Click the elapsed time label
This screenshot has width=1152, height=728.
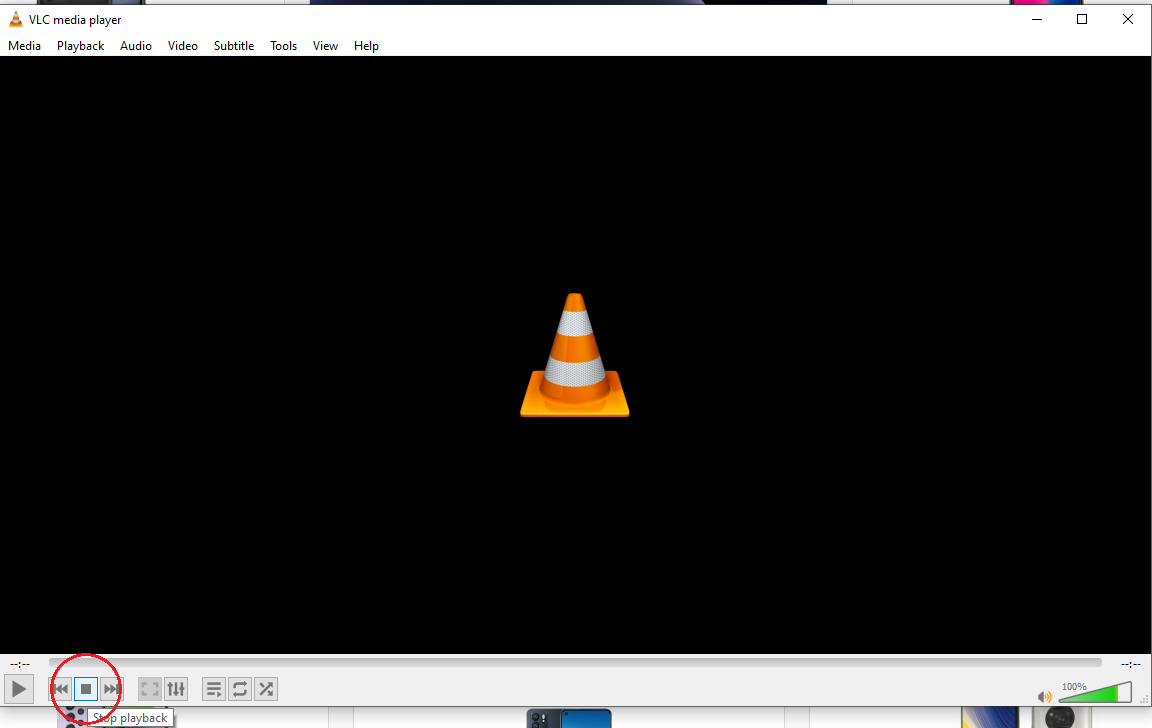pyautogui.click(x=20, y=664)
